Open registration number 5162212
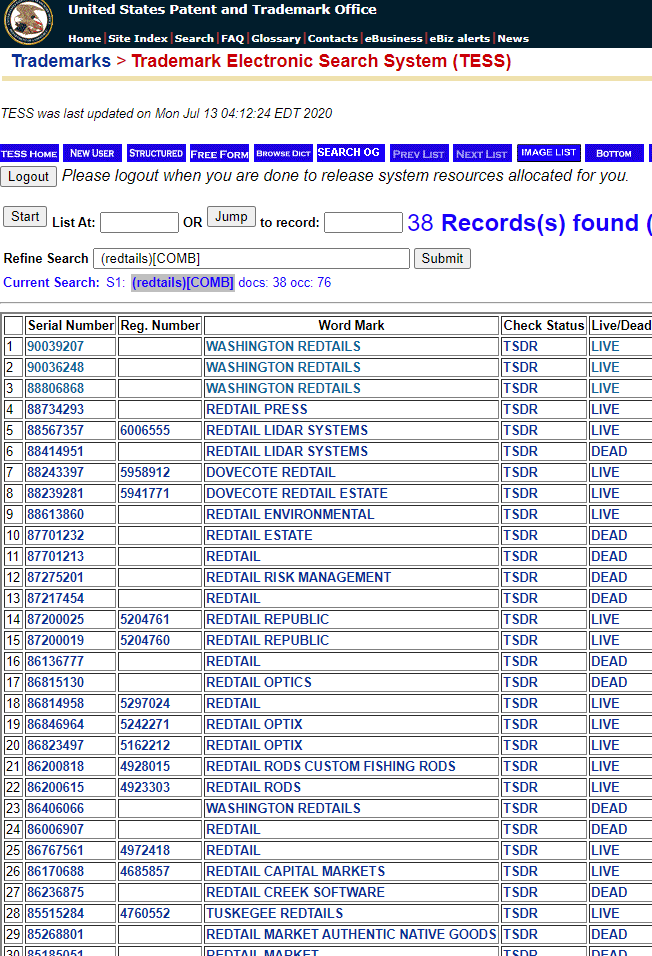This screenshot has width=652, height=956. click(145, 746)
